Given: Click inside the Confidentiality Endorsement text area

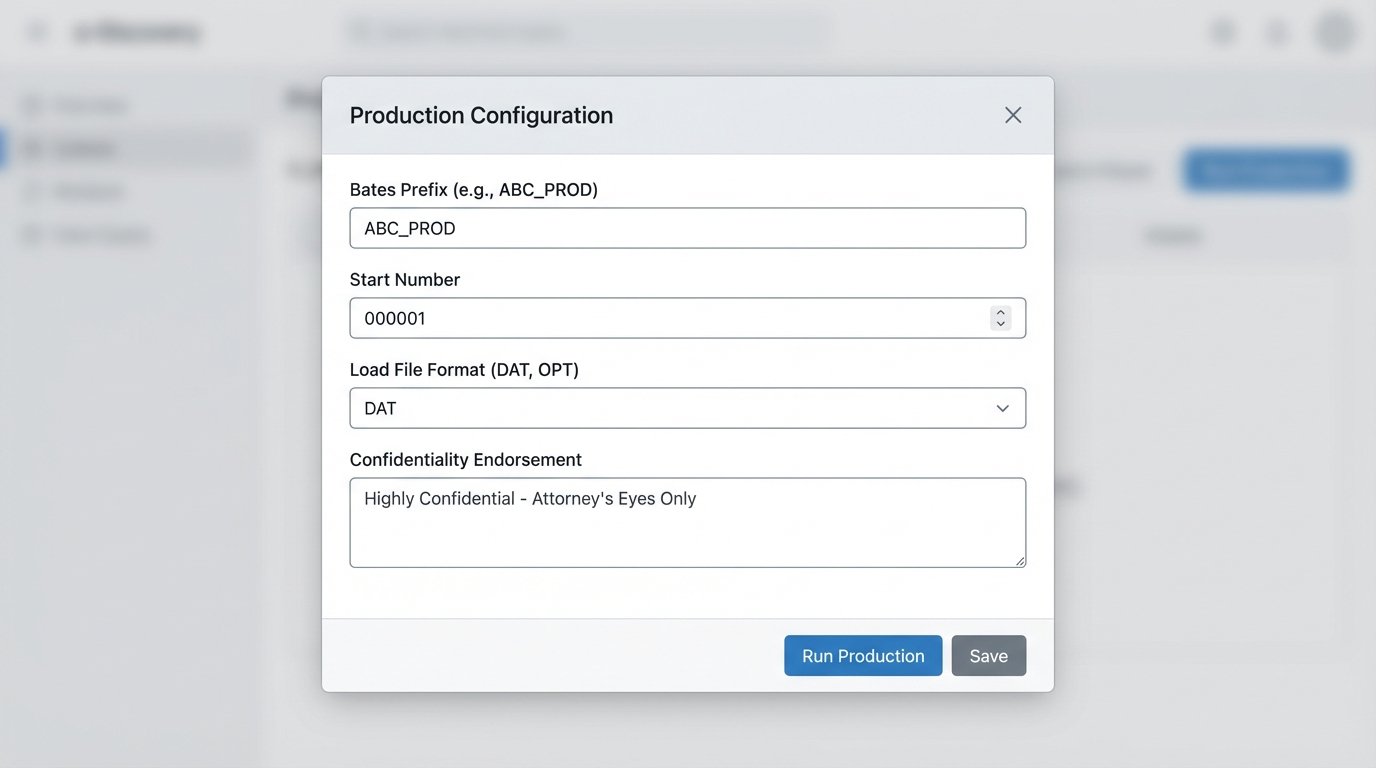Looking at the screenshot, I should point(687,520).
